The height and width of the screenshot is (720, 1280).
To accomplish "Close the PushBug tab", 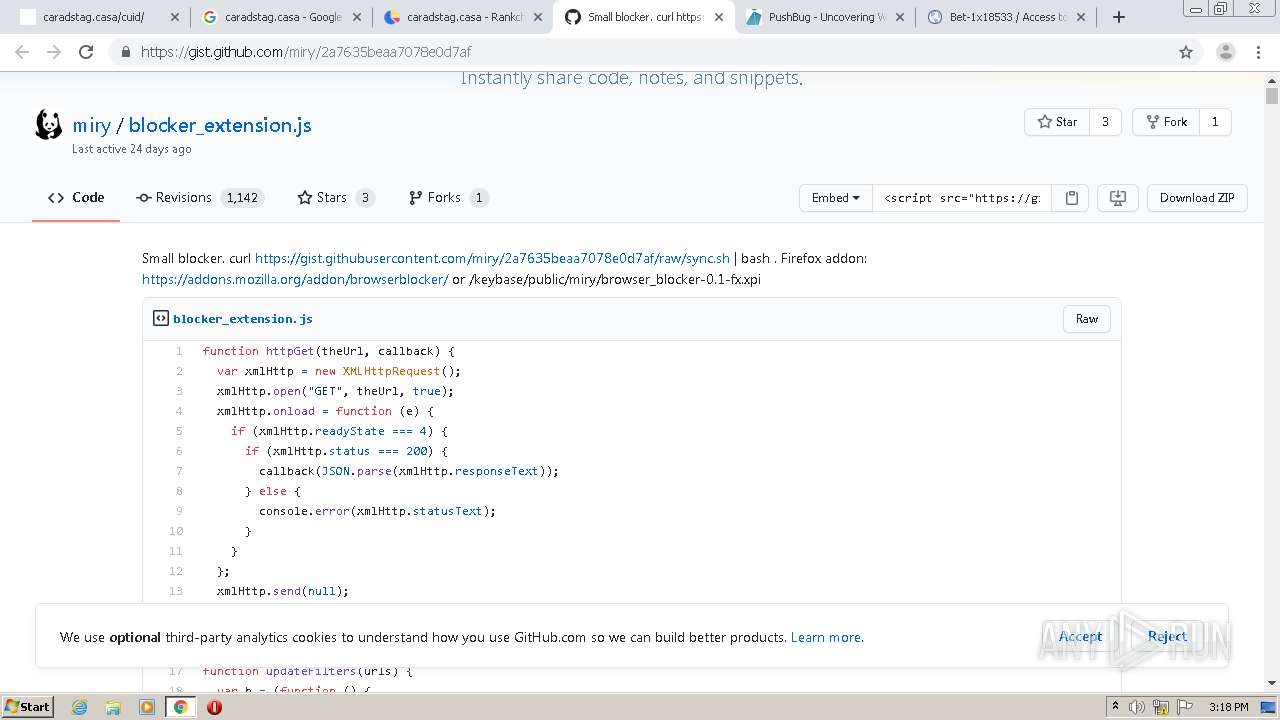I will pos(899,17).
